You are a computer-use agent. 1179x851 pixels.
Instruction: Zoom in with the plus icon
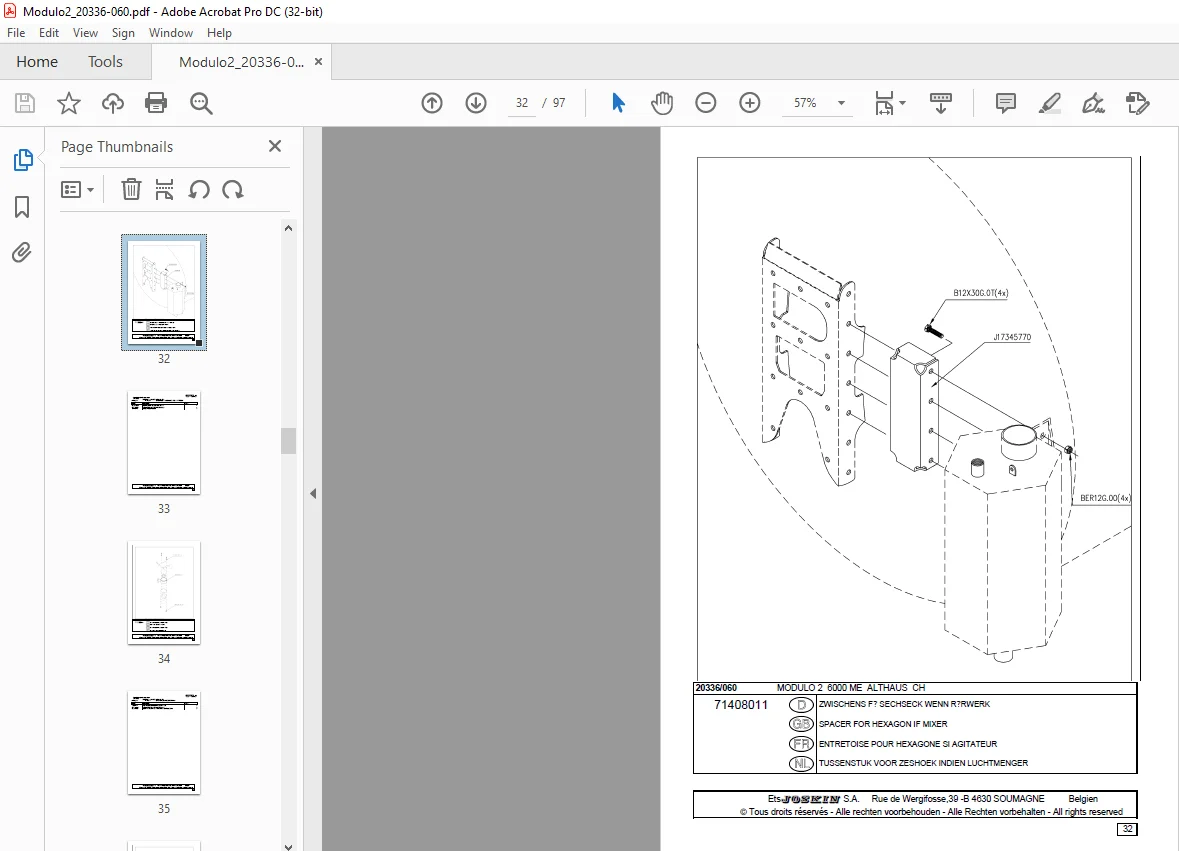[750, 103]
